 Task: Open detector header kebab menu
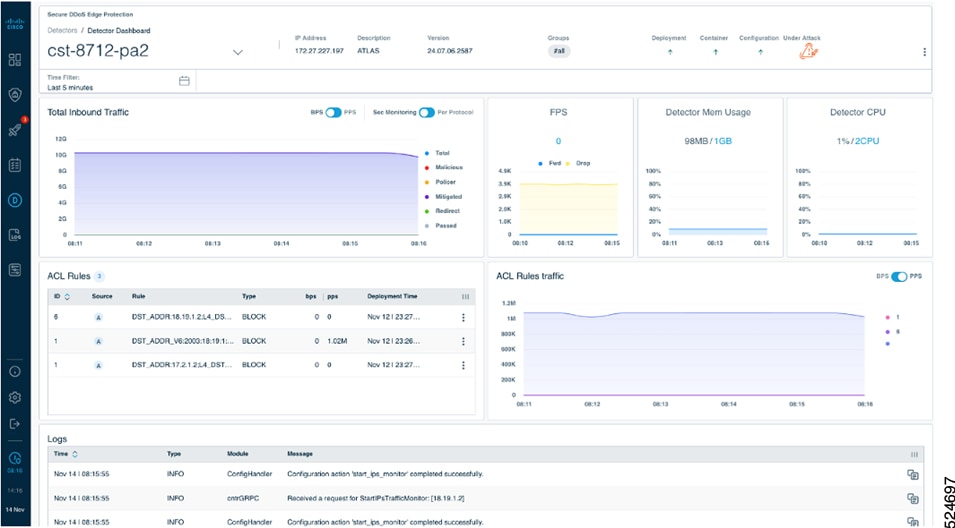(x=925, y=52)
